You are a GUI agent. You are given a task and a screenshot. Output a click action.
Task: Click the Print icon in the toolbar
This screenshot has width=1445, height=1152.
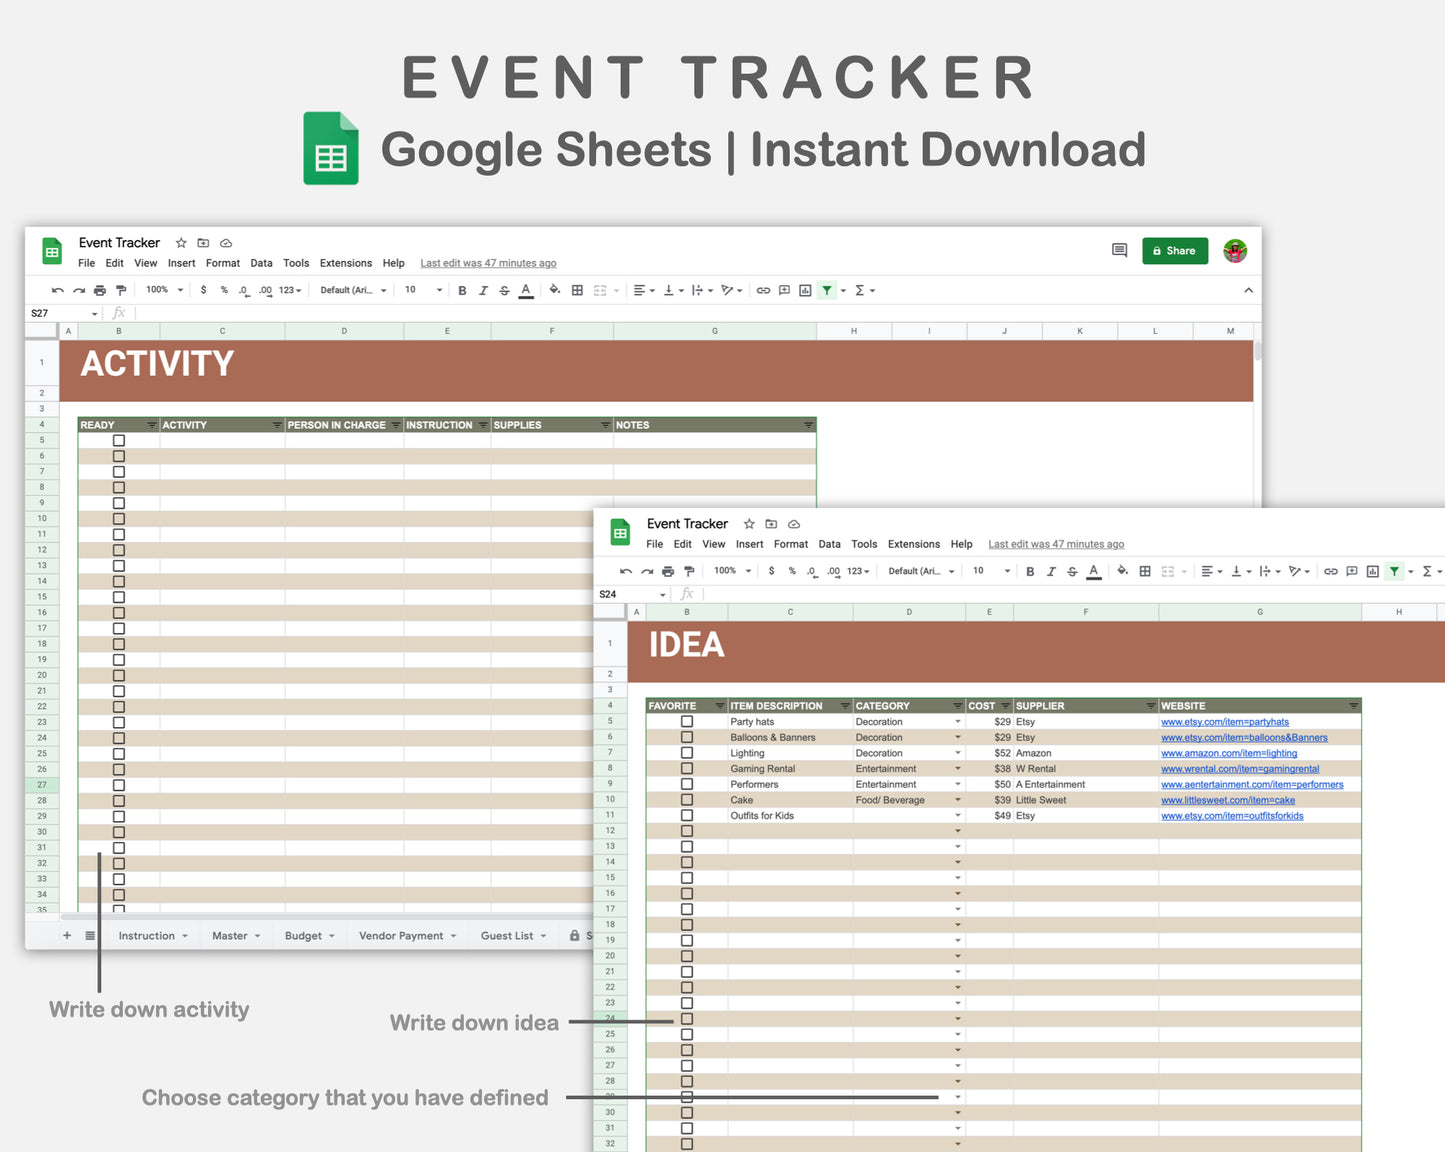[x=99, y=290]
